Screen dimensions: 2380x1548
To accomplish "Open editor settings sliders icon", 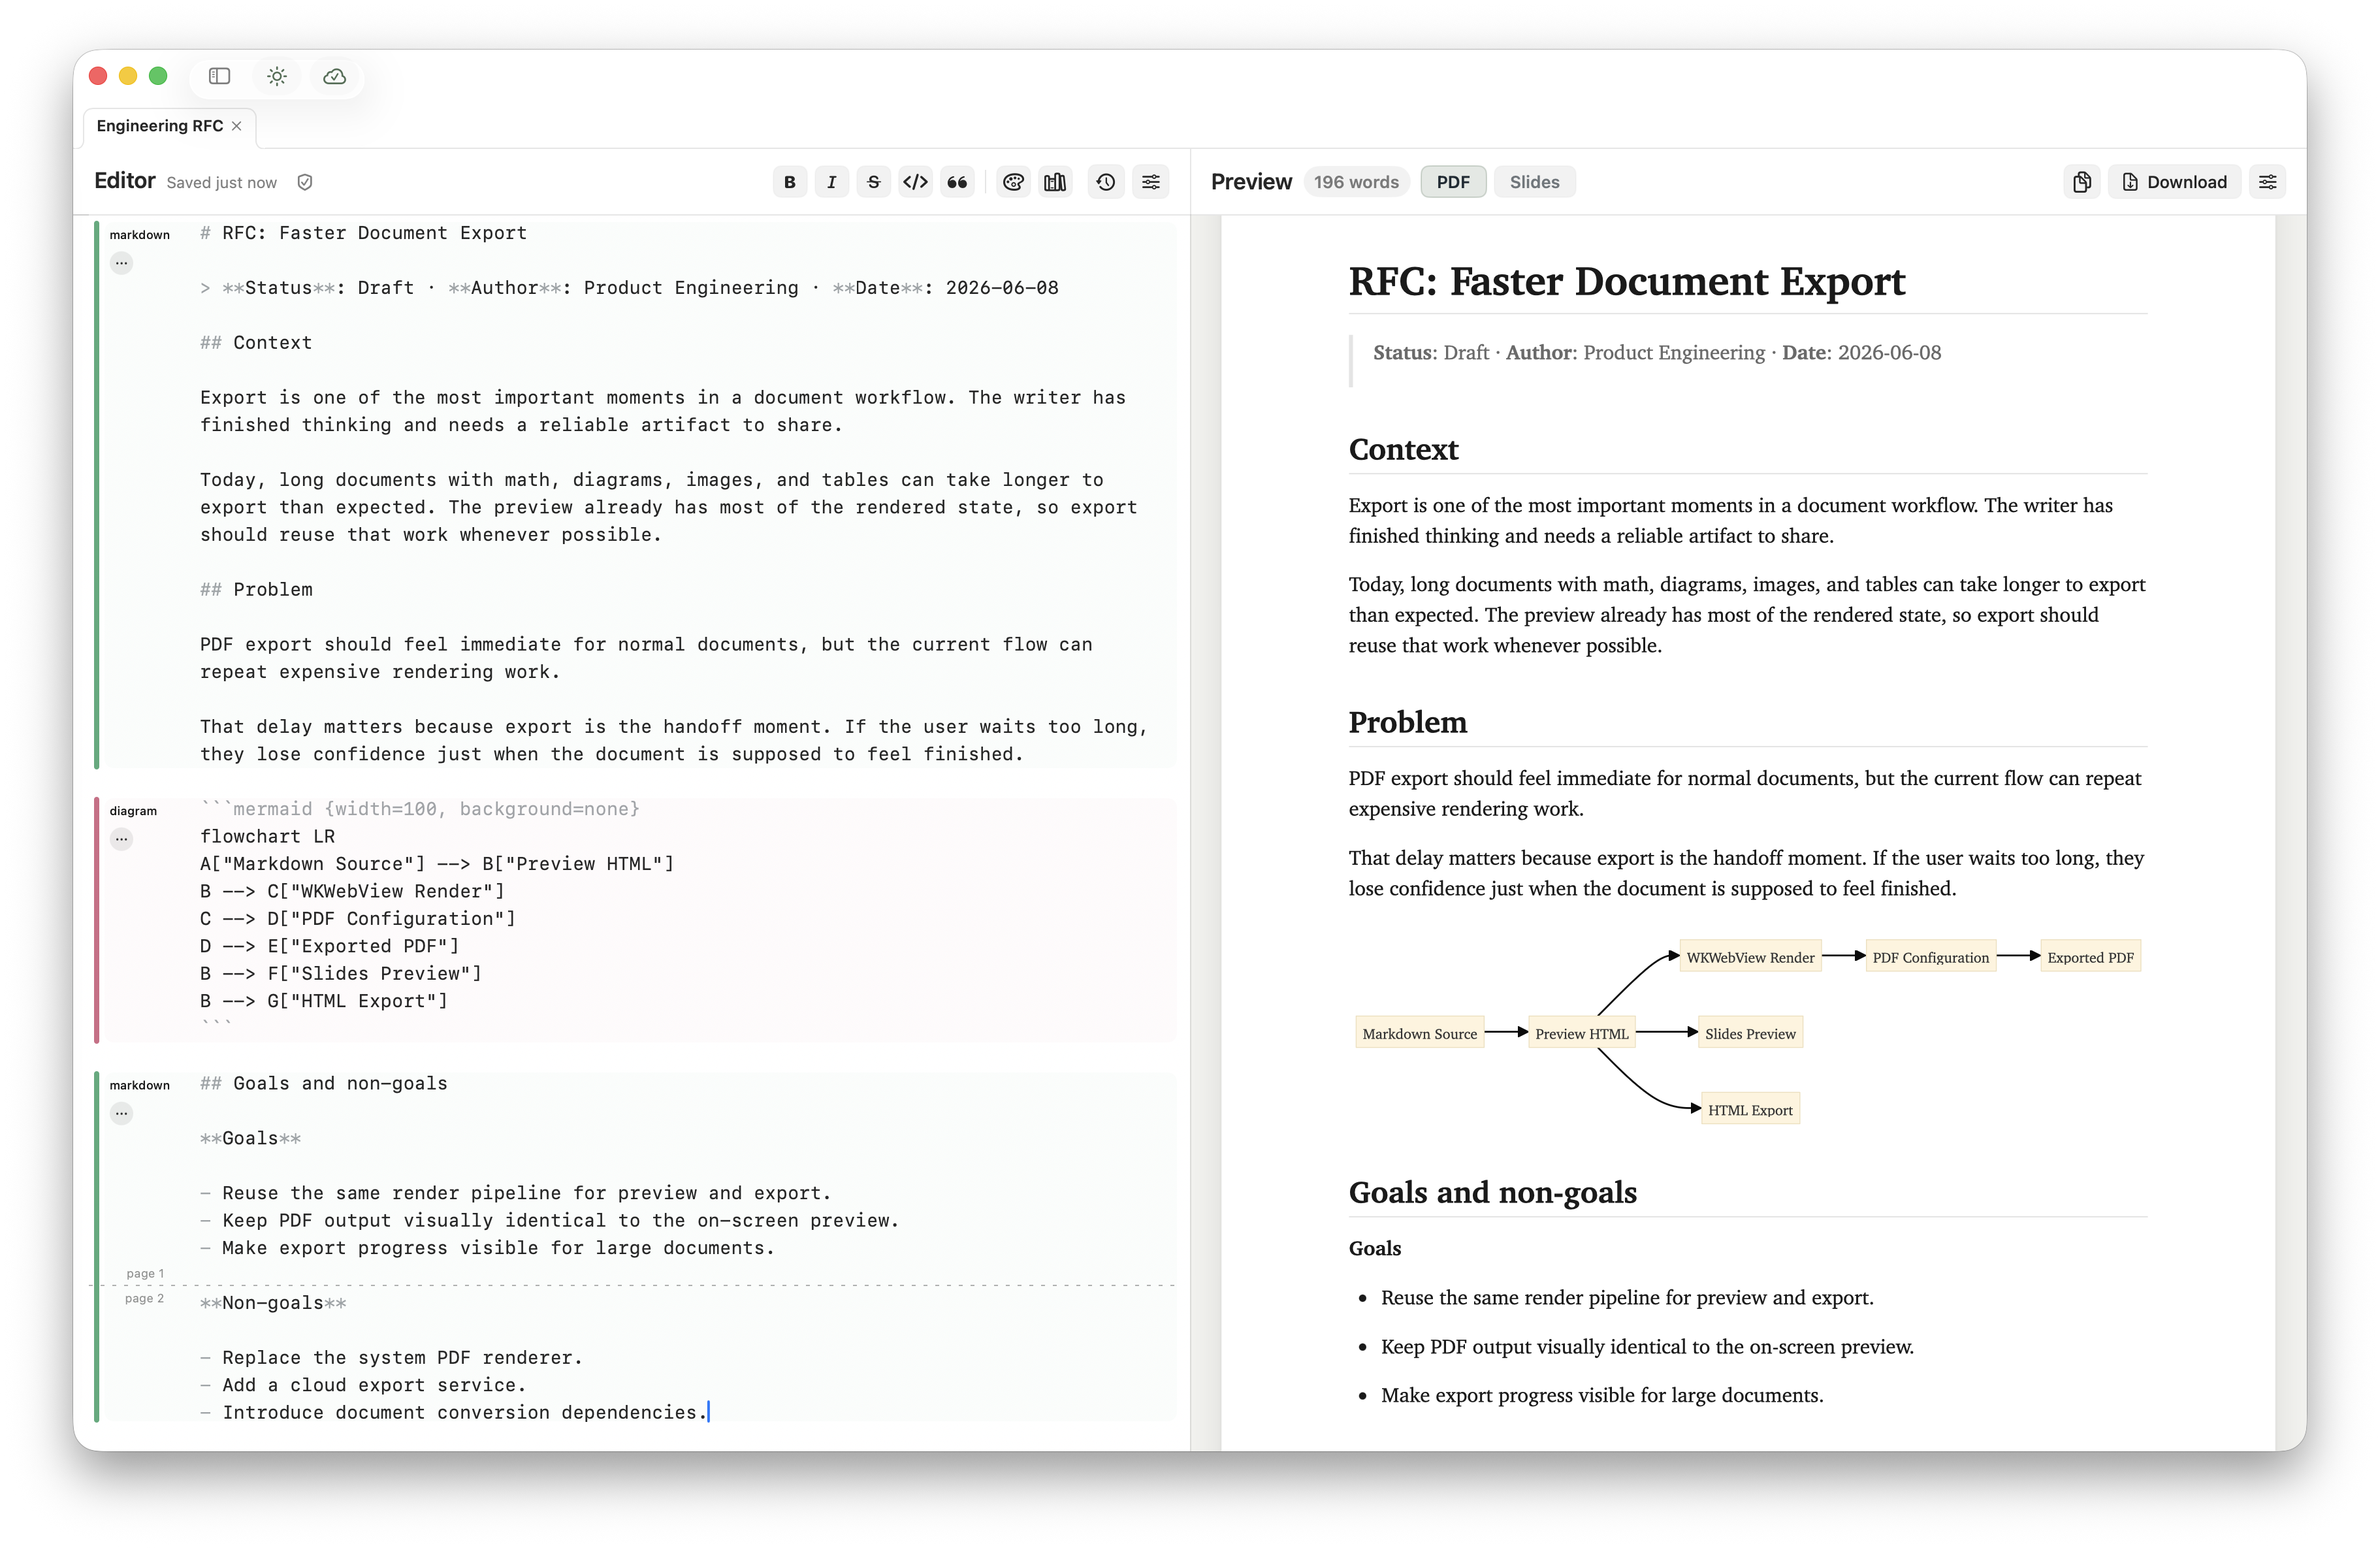I will tap(1151, 182).
